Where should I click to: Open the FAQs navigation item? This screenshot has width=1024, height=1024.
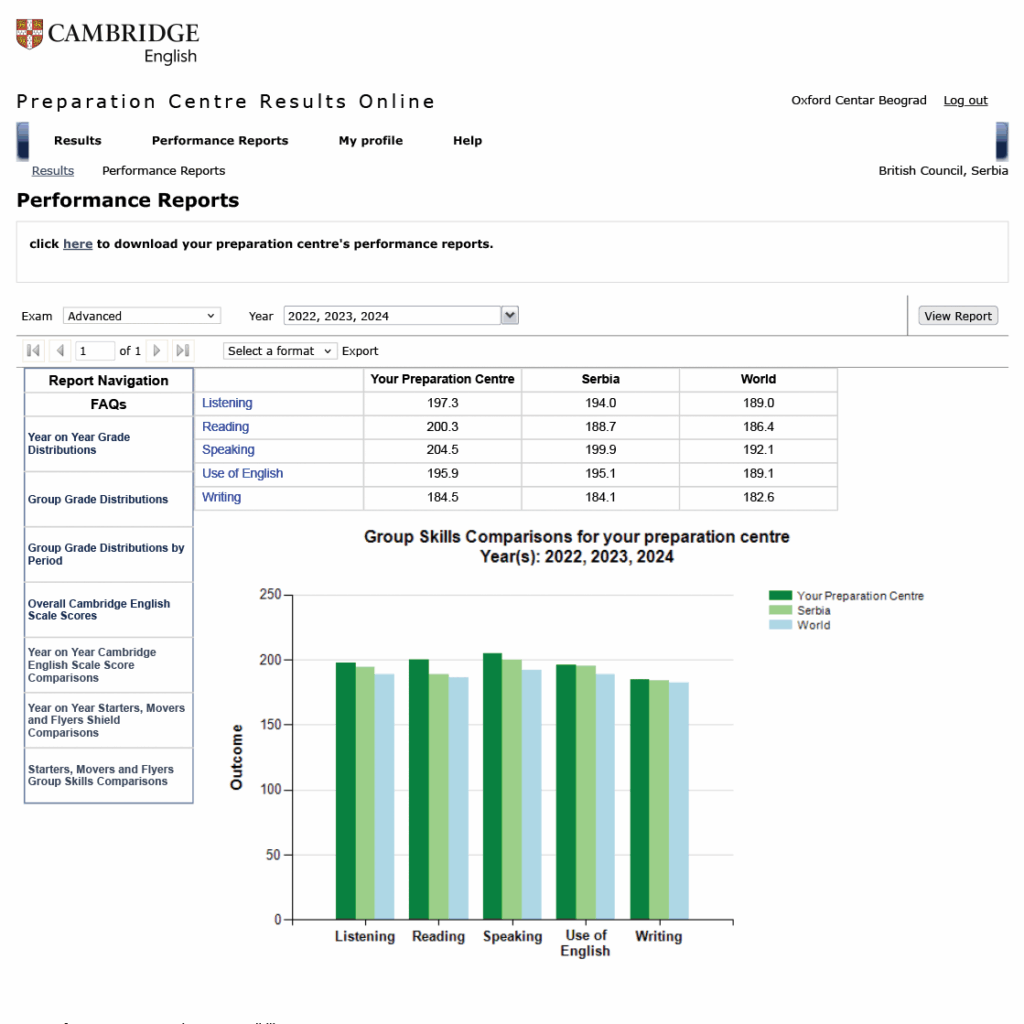click(108, 404)
